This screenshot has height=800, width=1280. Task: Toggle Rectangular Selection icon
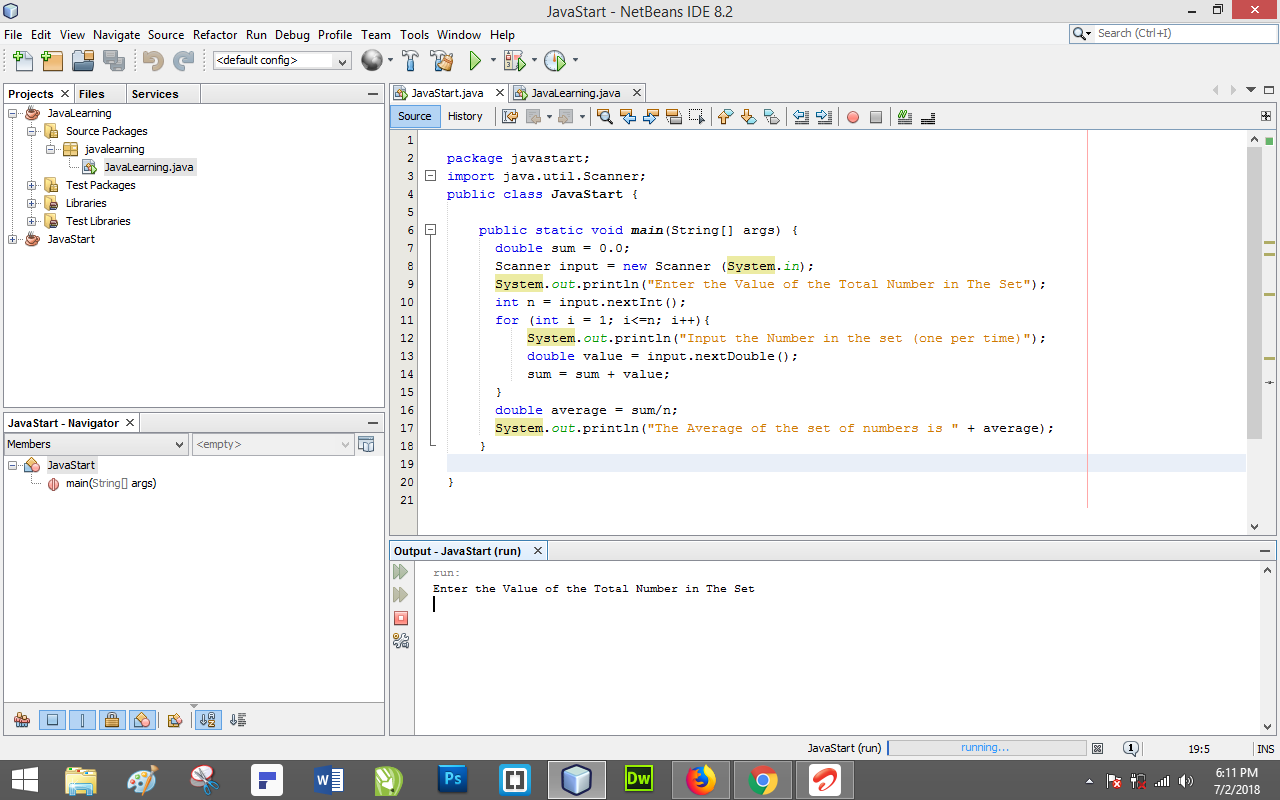[697, 117]
